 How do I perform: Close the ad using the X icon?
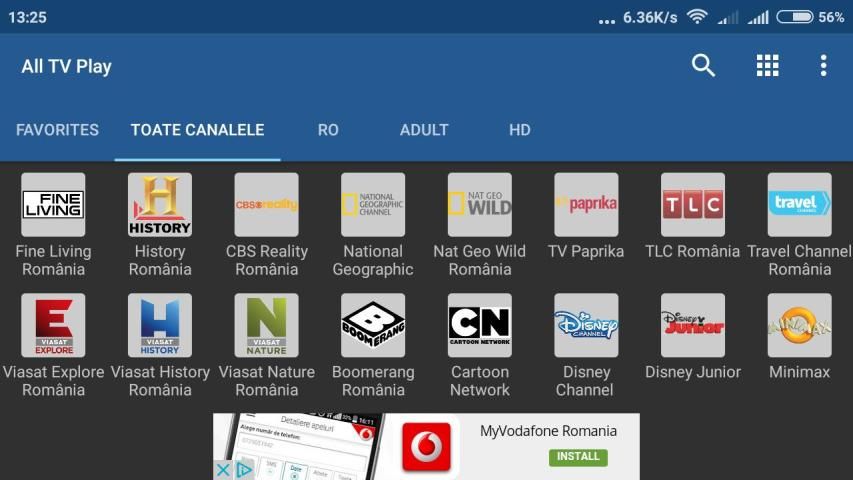tap(224, 470)
